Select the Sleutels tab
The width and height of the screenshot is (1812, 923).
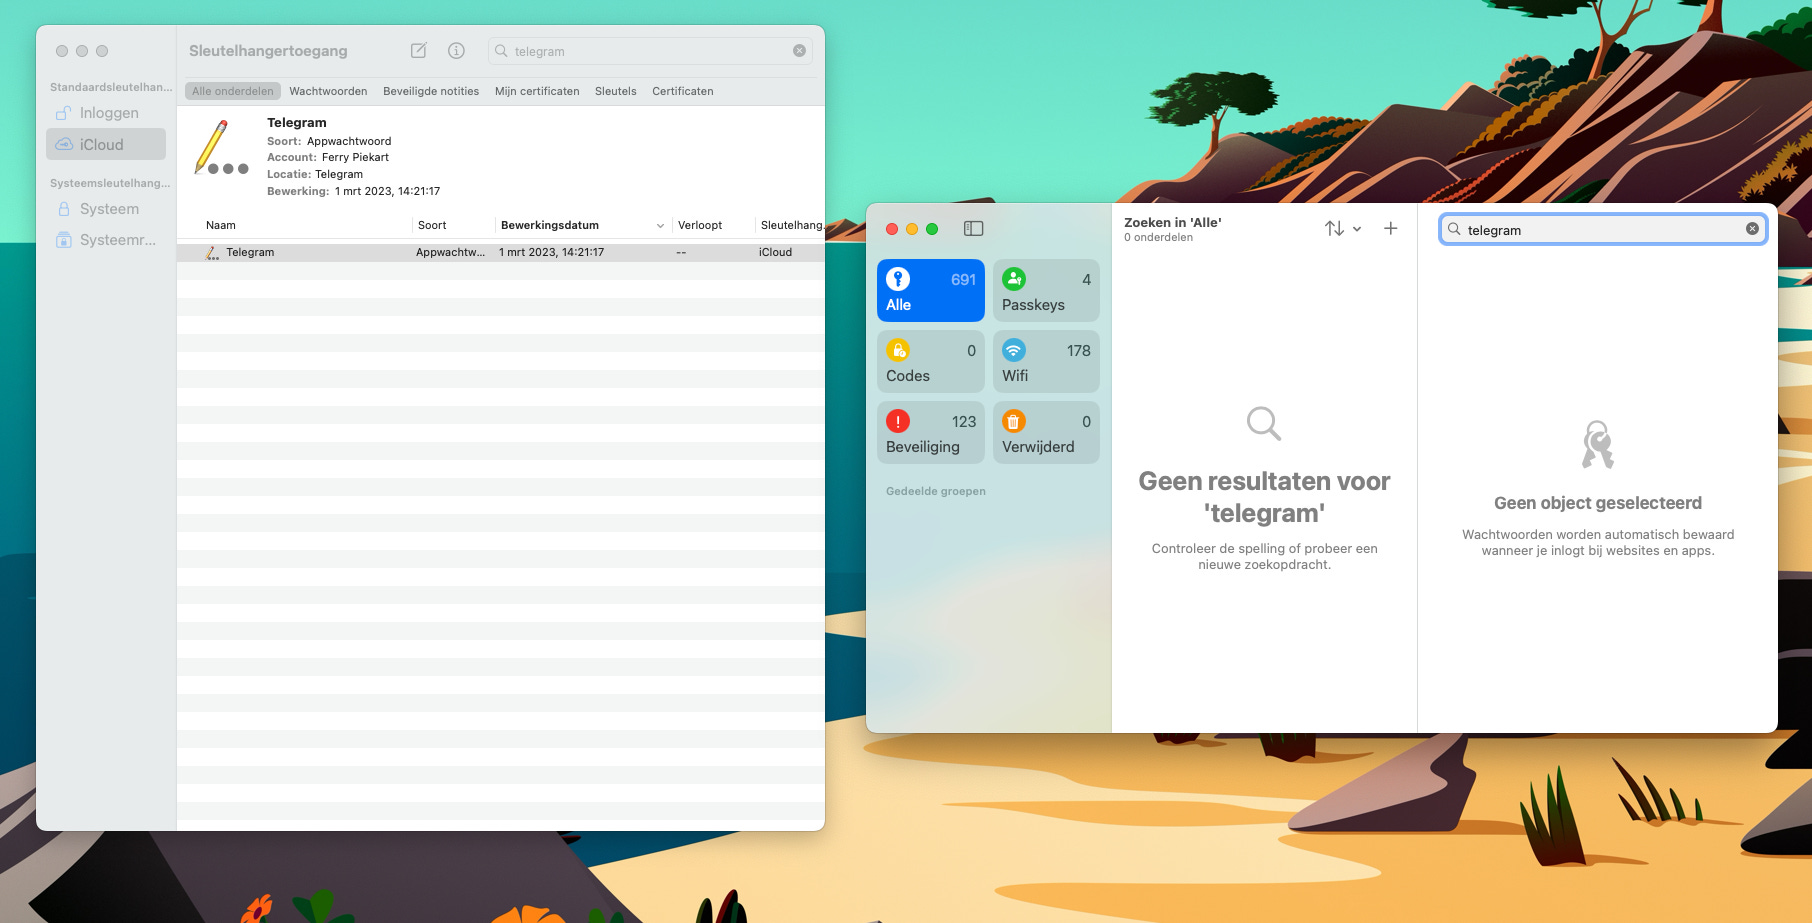click(x=615, y=91)
